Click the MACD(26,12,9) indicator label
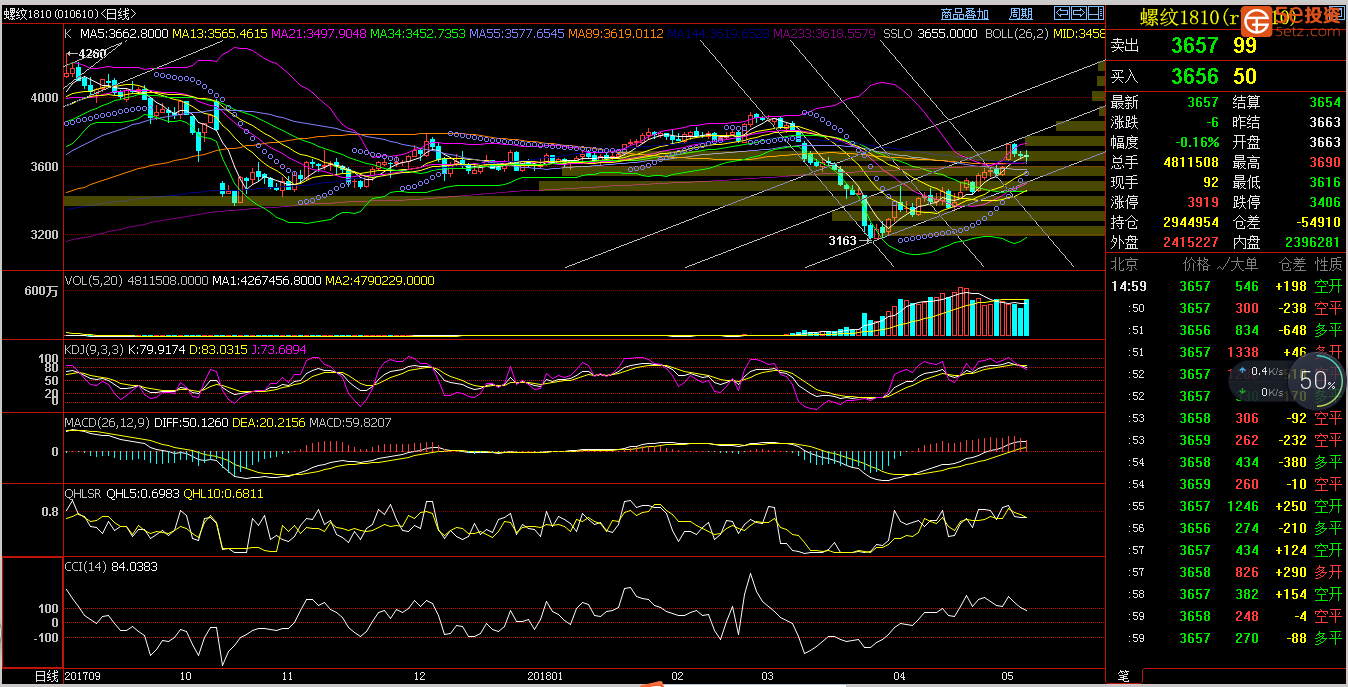1348x687 pixels. click(107, 423)
